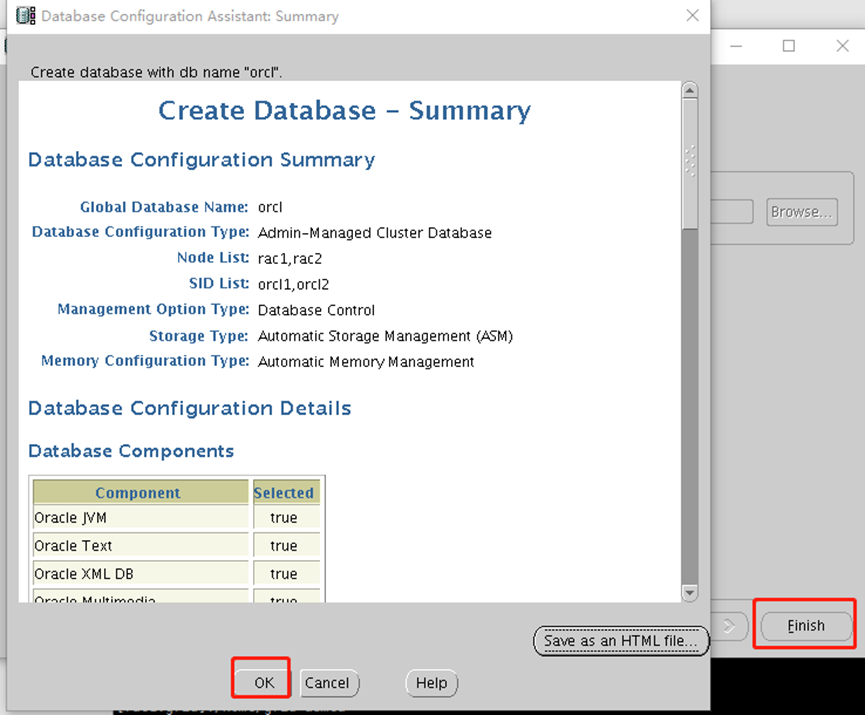
Task: Click the true value for Oracle JVM
Action: [x=286, y=518]
